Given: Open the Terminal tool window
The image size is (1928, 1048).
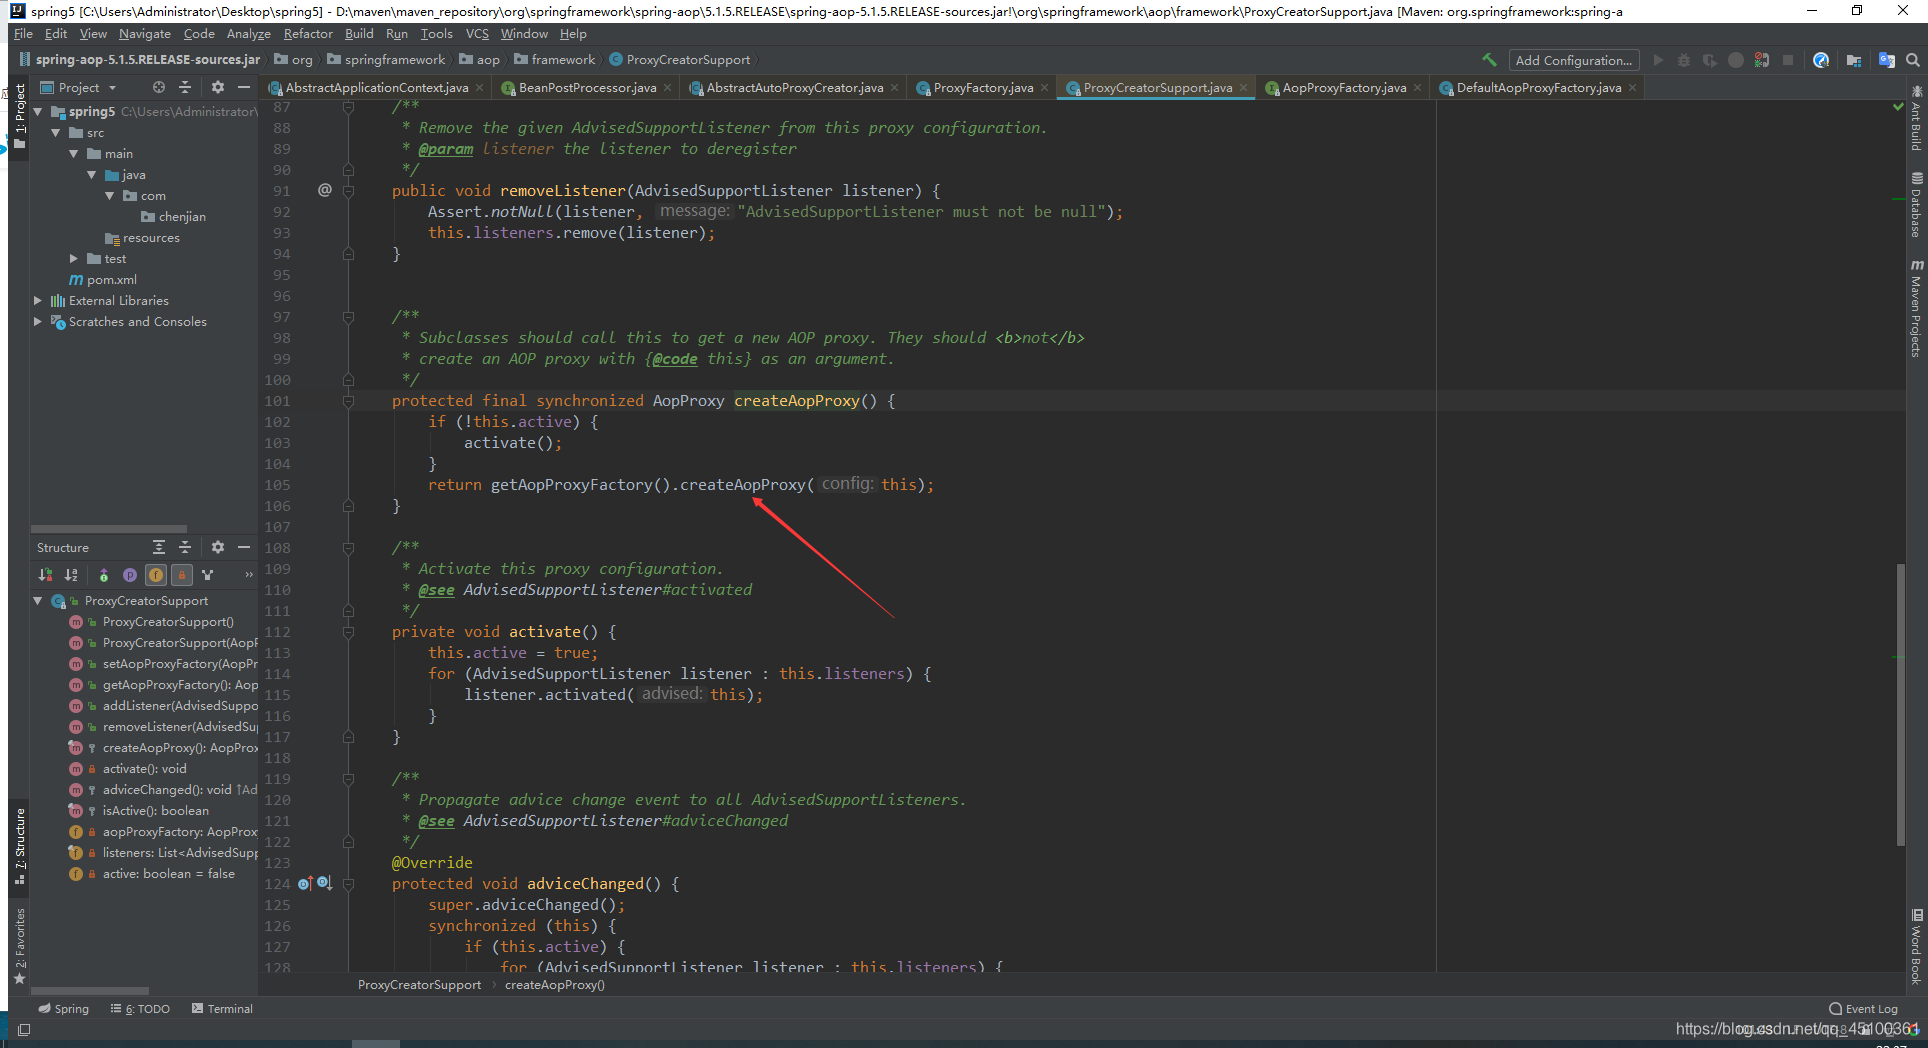Looking at the screenshot, I should 222,1009.
